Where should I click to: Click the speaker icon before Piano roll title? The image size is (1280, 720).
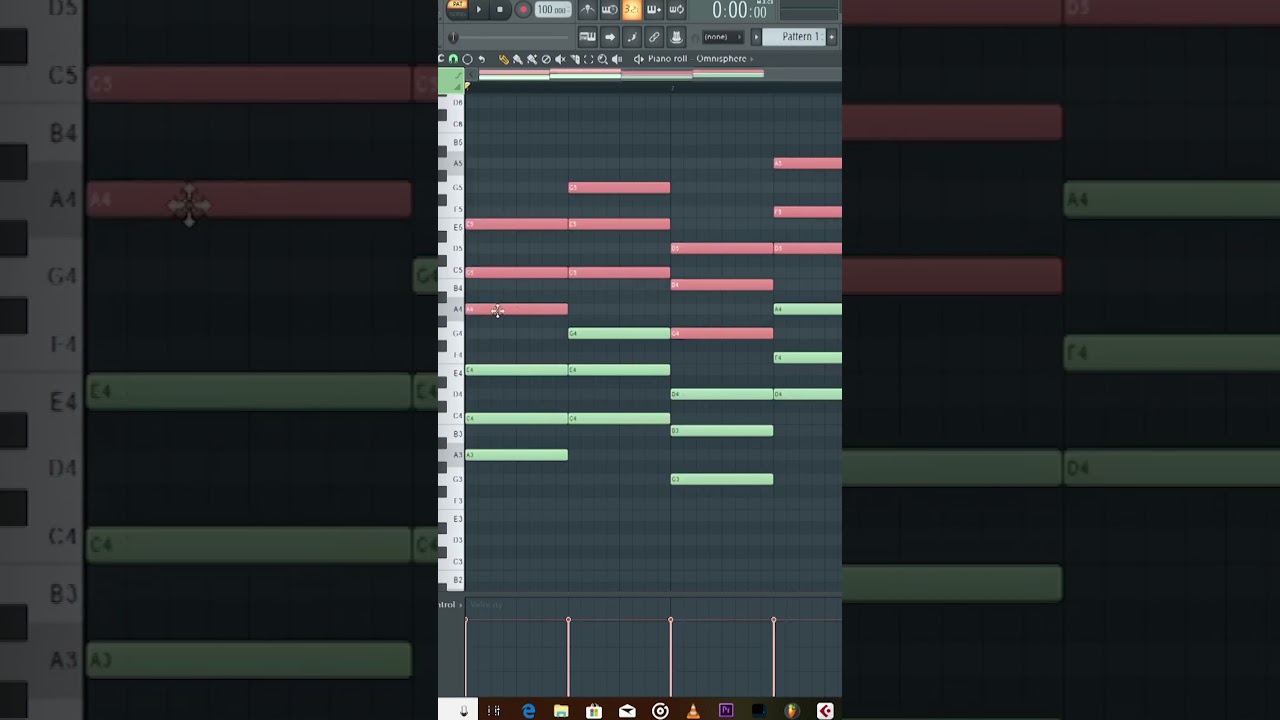pos(638,59)
